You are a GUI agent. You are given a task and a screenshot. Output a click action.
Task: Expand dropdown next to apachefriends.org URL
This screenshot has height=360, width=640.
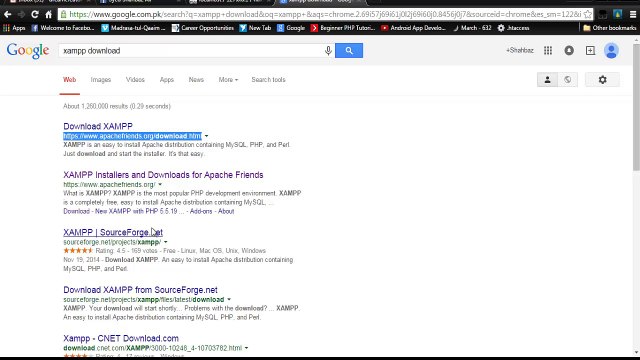pos(160,184)
